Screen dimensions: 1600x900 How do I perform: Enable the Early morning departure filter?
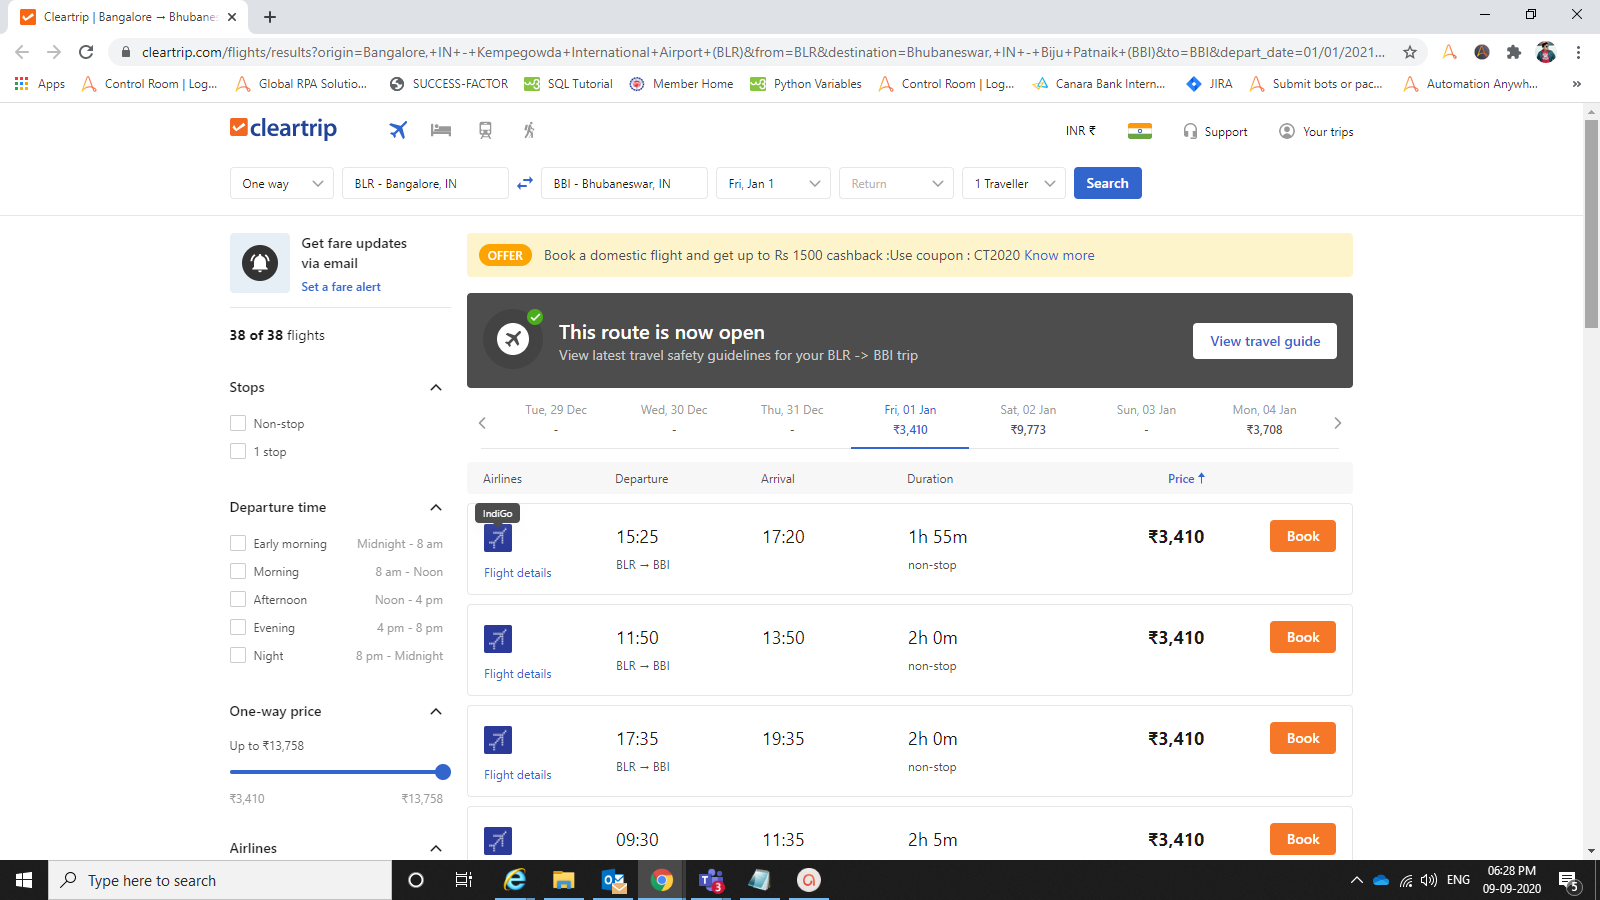click(238, 543)
